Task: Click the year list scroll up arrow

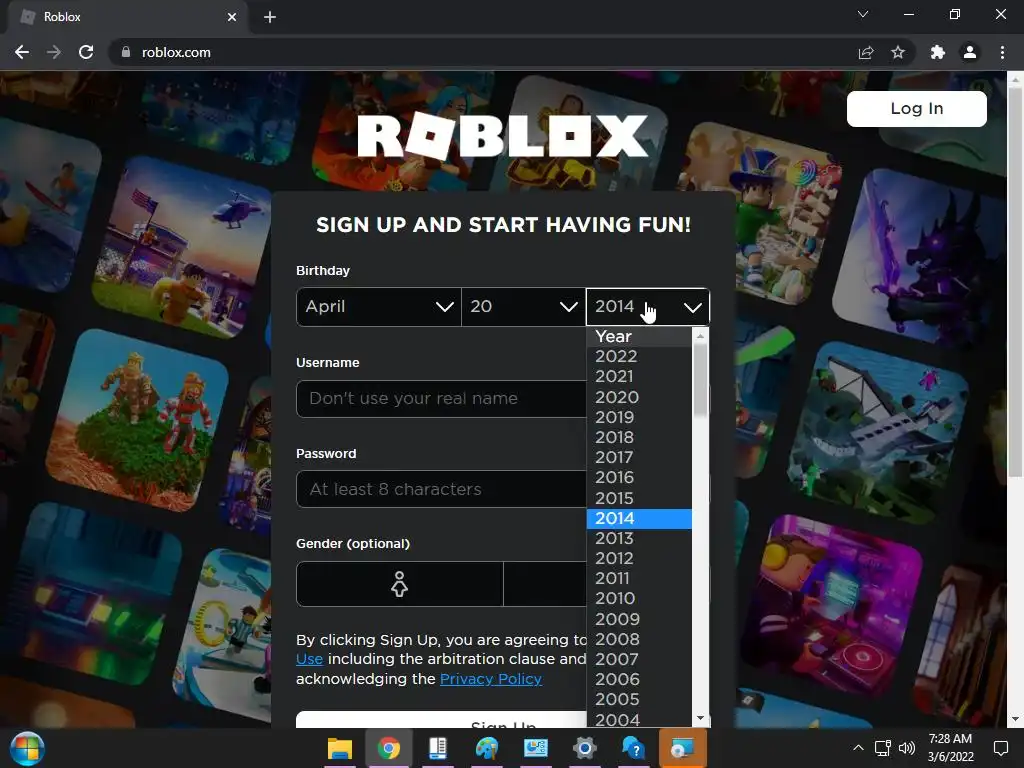Action: (700, 336)
